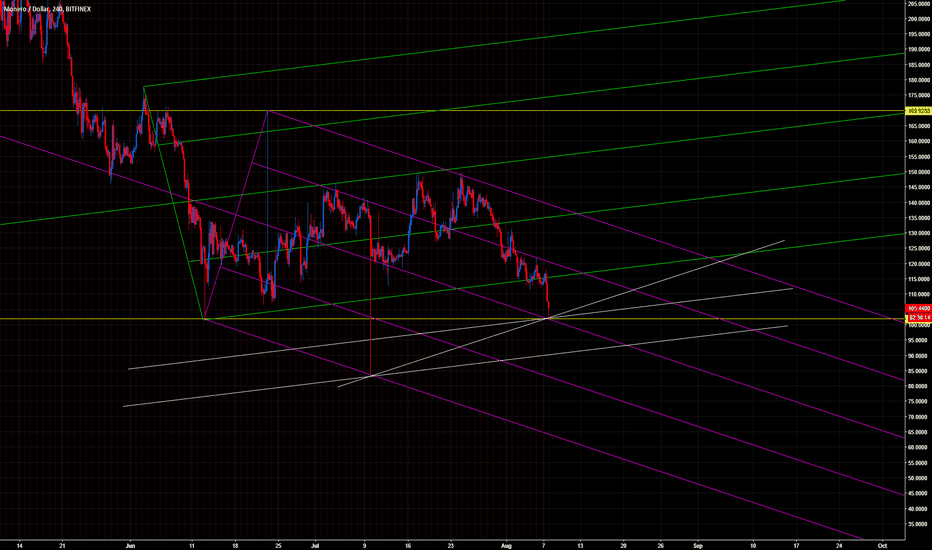
Task: Click the Jun label on time axis
Action: 131,545
